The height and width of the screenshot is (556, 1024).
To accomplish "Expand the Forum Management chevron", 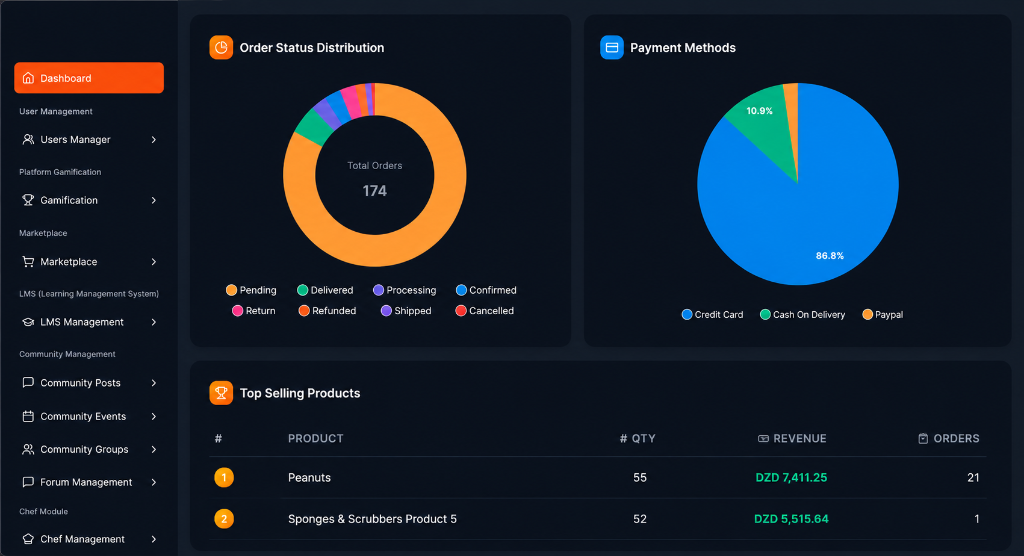I will coord(153,482).
